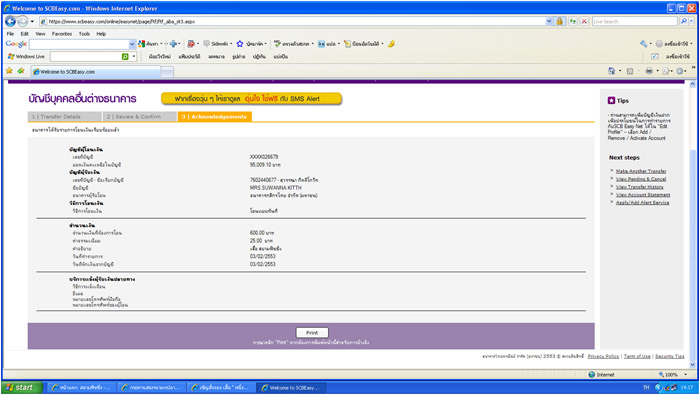700x395 pixels.
Task: Click the Home icon in command bar
Action: [x=612, y=71]
